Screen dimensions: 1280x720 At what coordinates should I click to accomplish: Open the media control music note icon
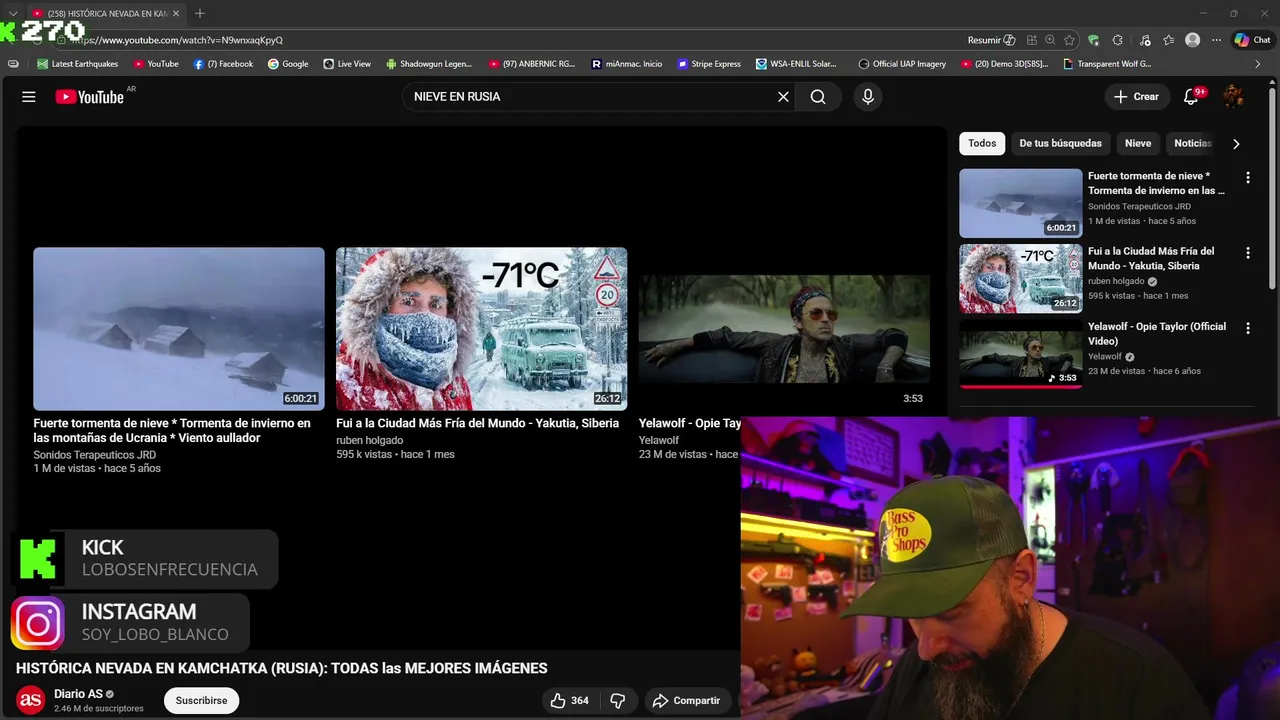coord(1145,40)
